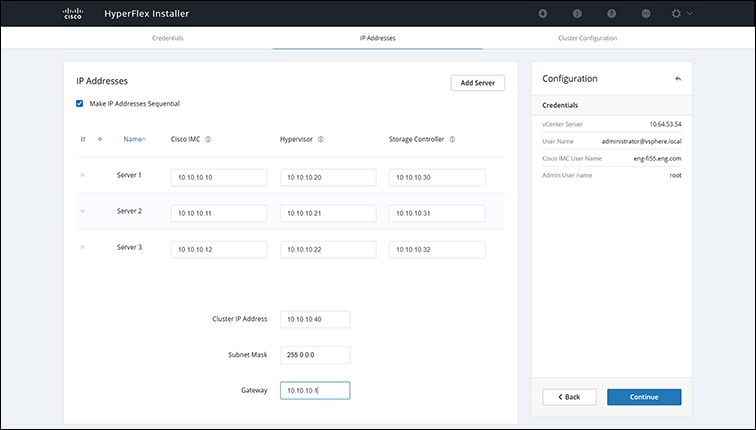The height and width of the screenshot is (430, 756).
Task: Click the Credentials section header in Configuration
Action: (560, 105)
